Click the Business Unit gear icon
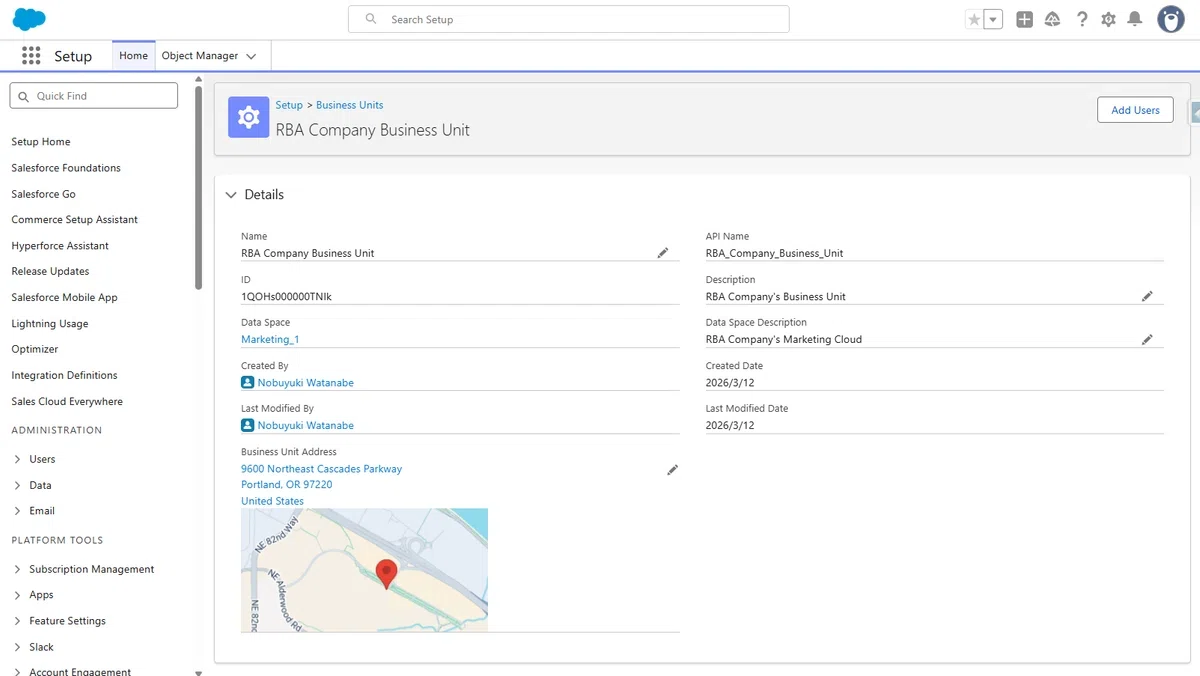This screenshot has height=676, width=1200. [248, 117]
